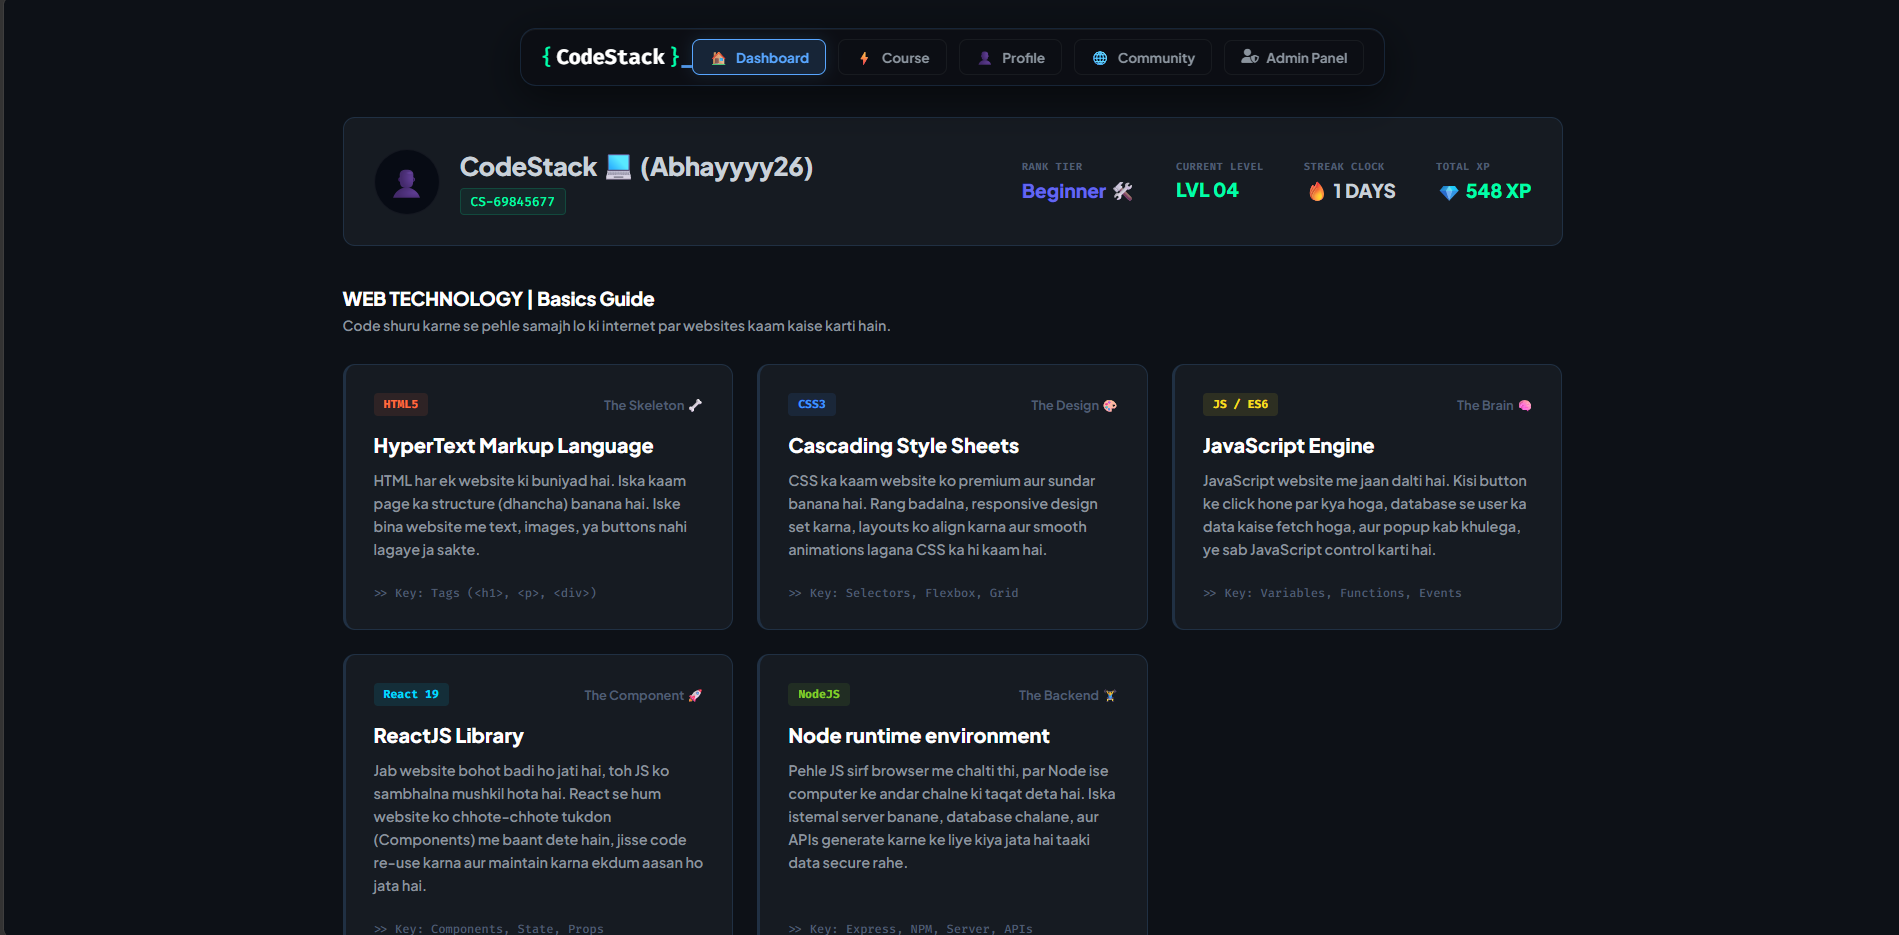
Task: Open the Dashboard tab
Action: click(x=758, y=57)
